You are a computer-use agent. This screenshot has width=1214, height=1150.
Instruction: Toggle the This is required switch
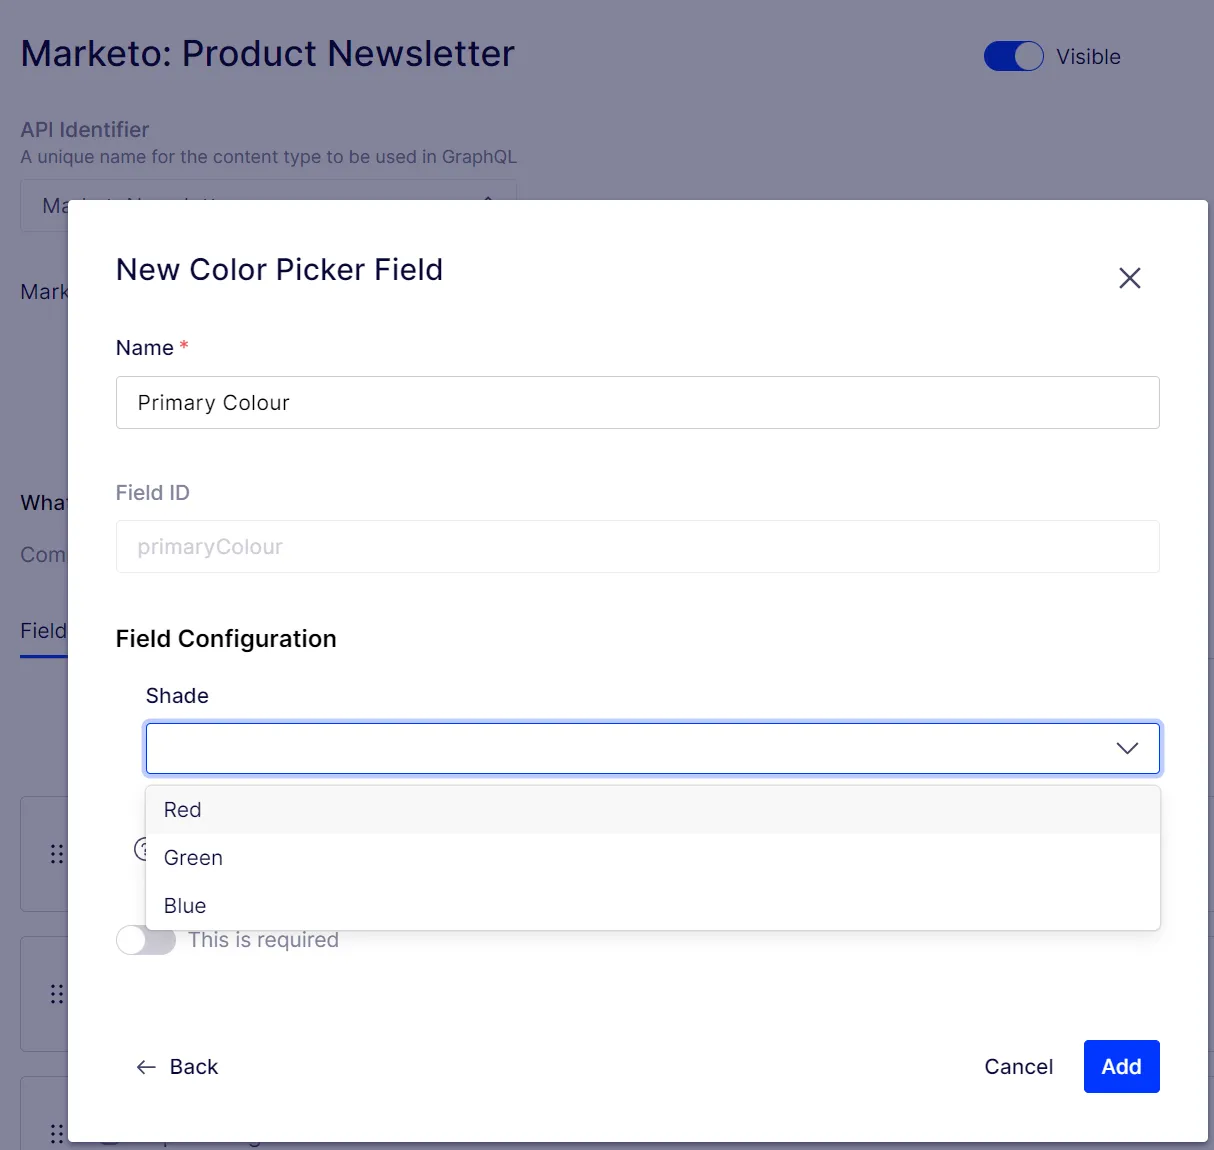click(146, 940)
